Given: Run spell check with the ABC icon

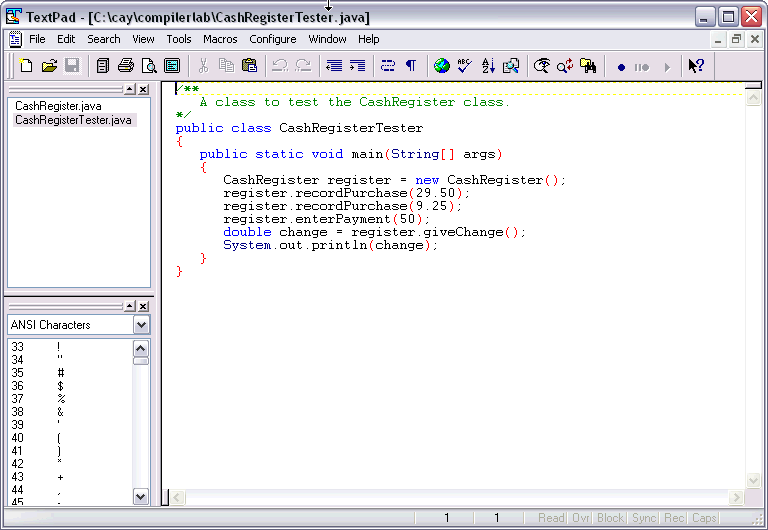Looking at the screenshot, I should 464,66.
